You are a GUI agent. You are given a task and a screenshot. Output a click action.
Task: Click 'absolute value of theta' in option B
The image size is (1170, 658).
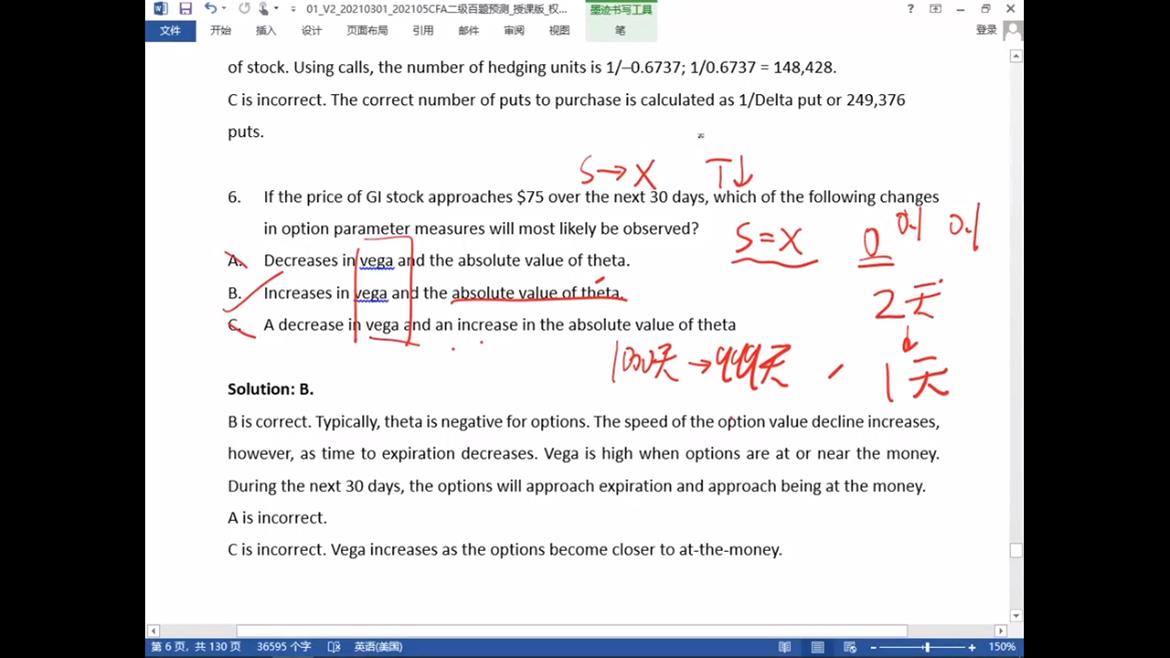tap(537, 293)
